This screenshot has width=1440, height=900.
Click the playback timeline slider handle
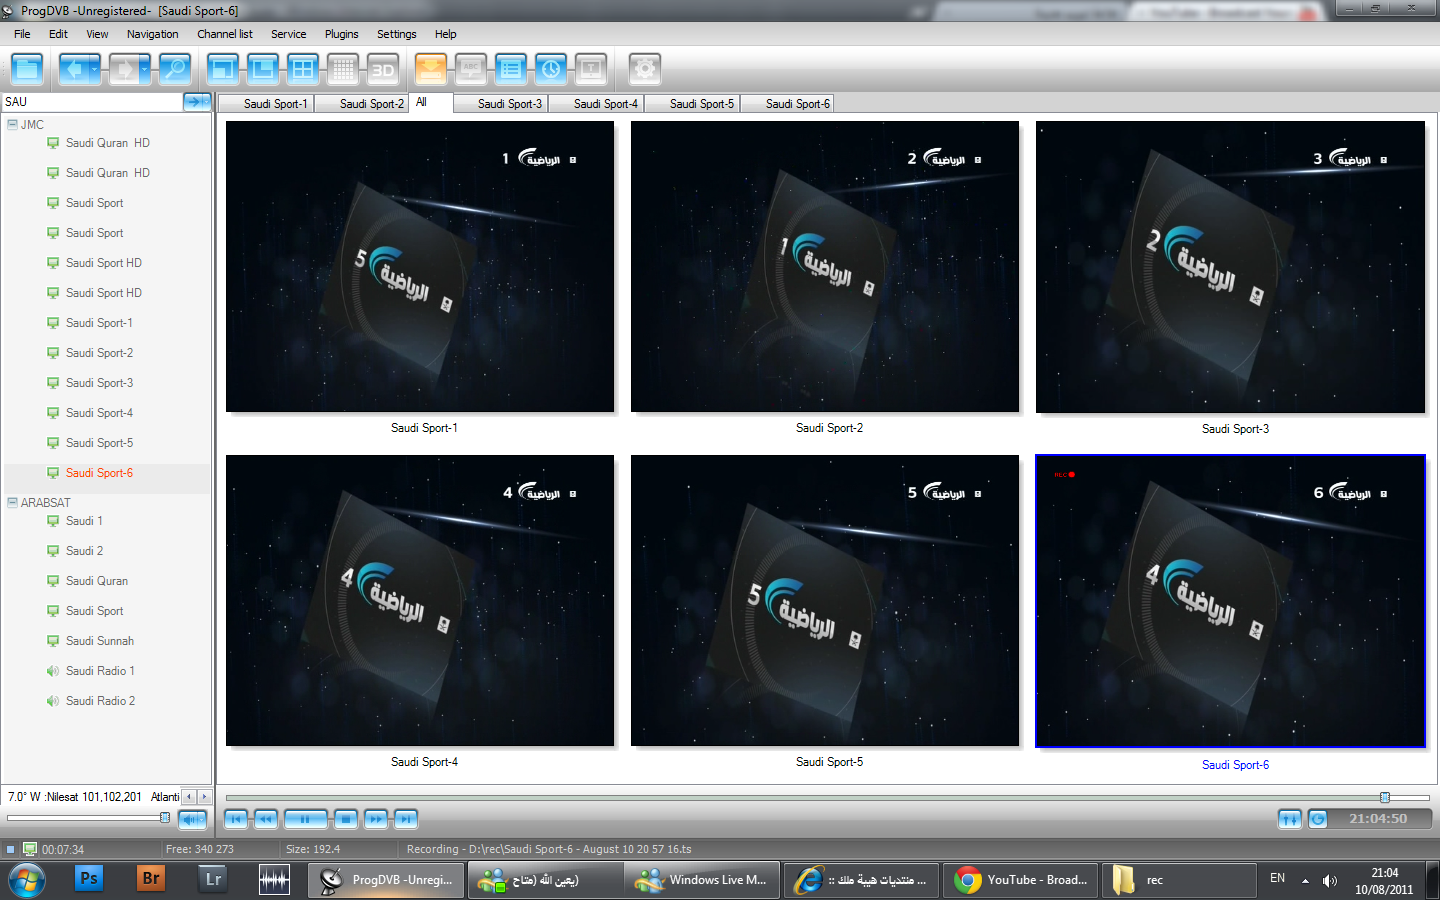click(1385, 797)
